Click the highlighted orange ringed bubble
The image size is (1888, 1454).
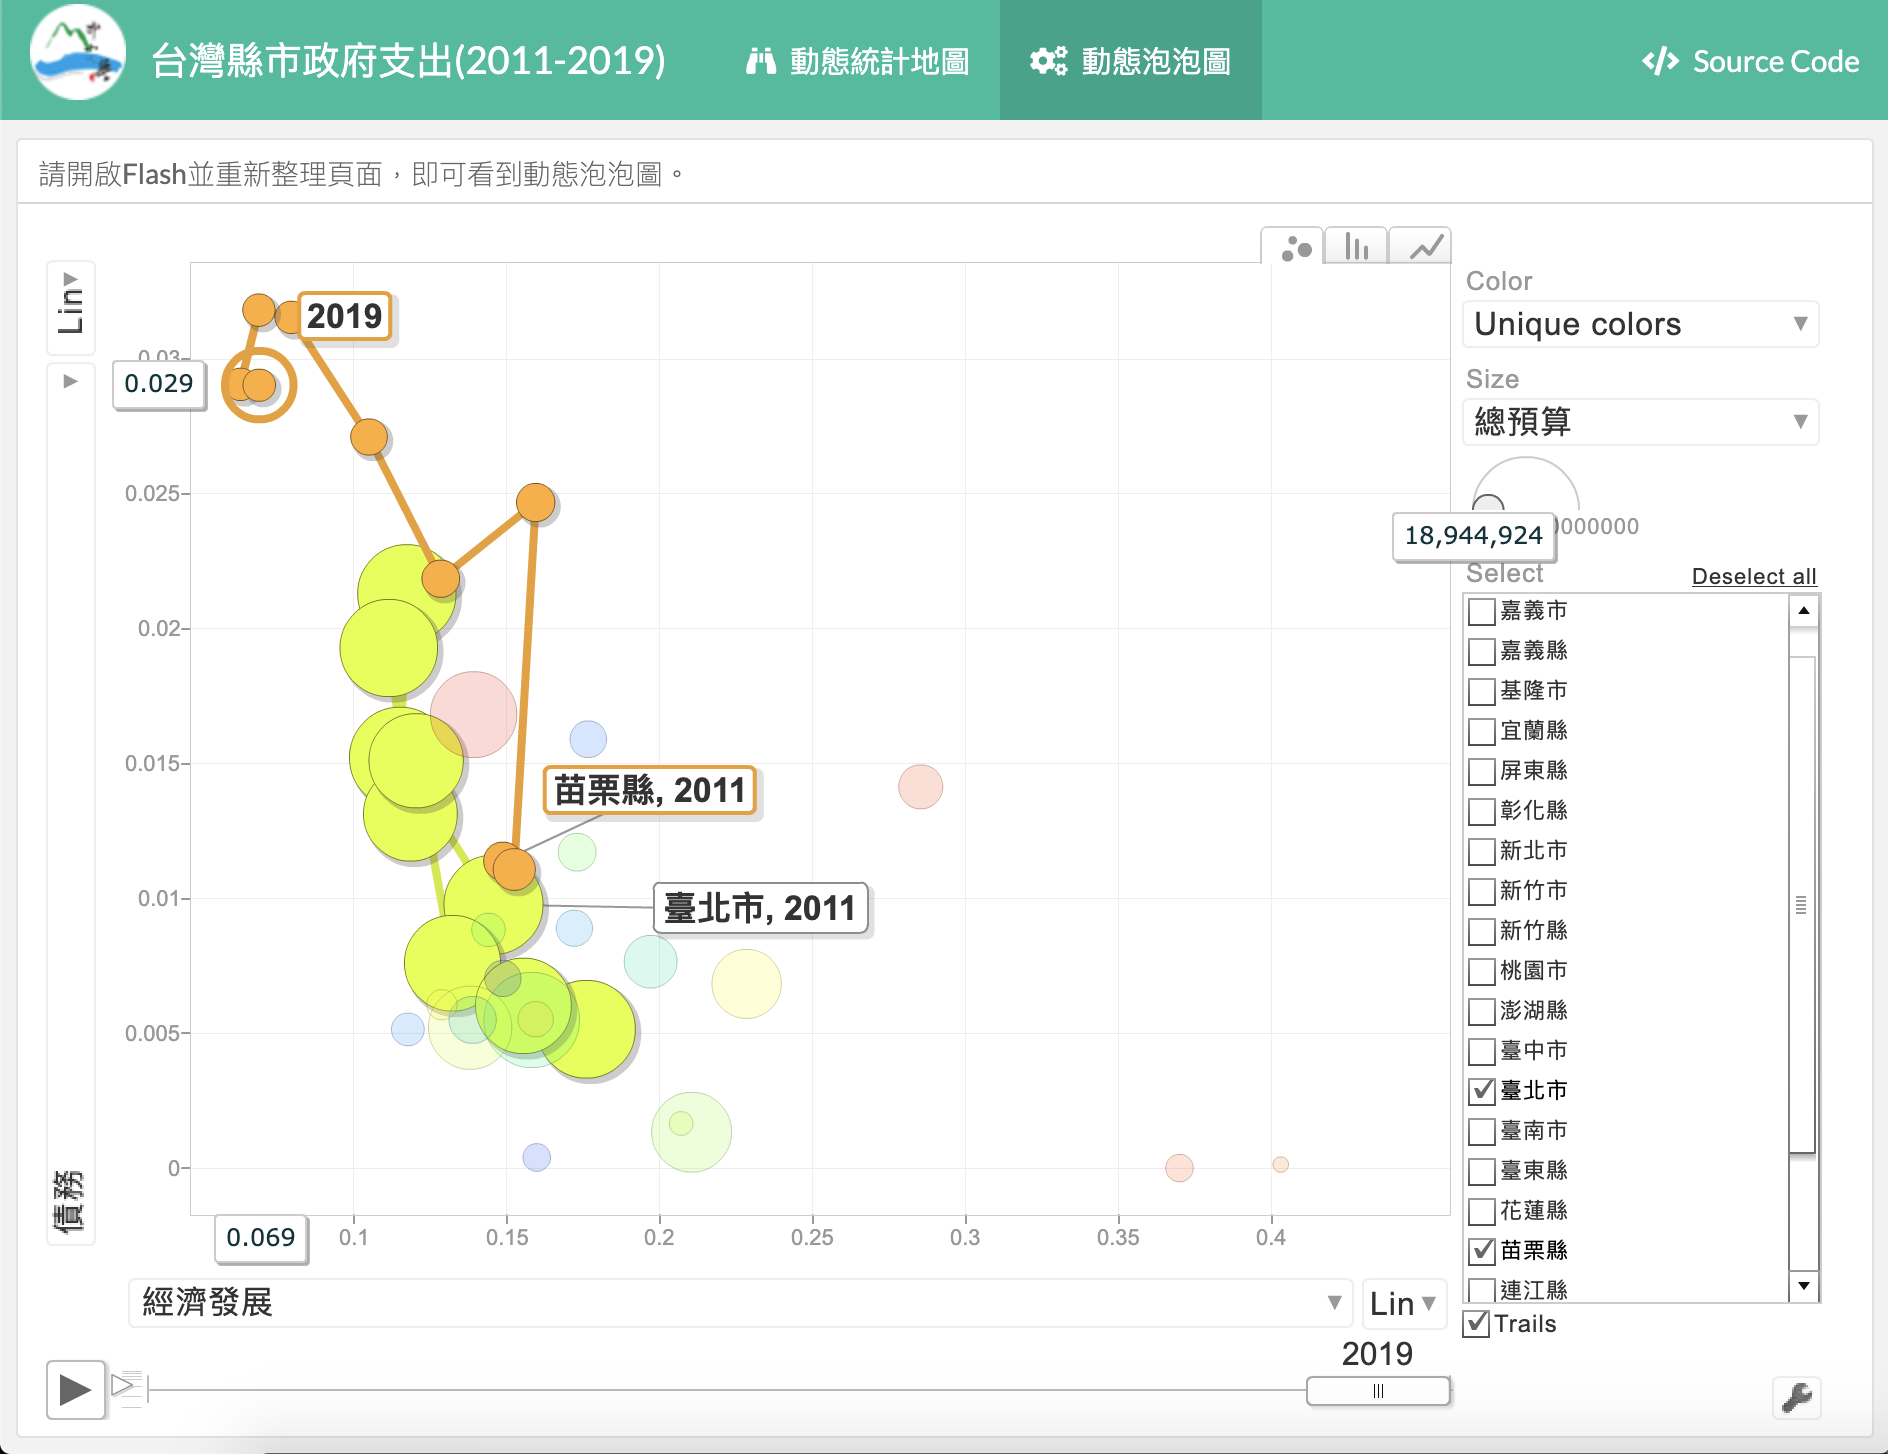(x=259, y=385)
